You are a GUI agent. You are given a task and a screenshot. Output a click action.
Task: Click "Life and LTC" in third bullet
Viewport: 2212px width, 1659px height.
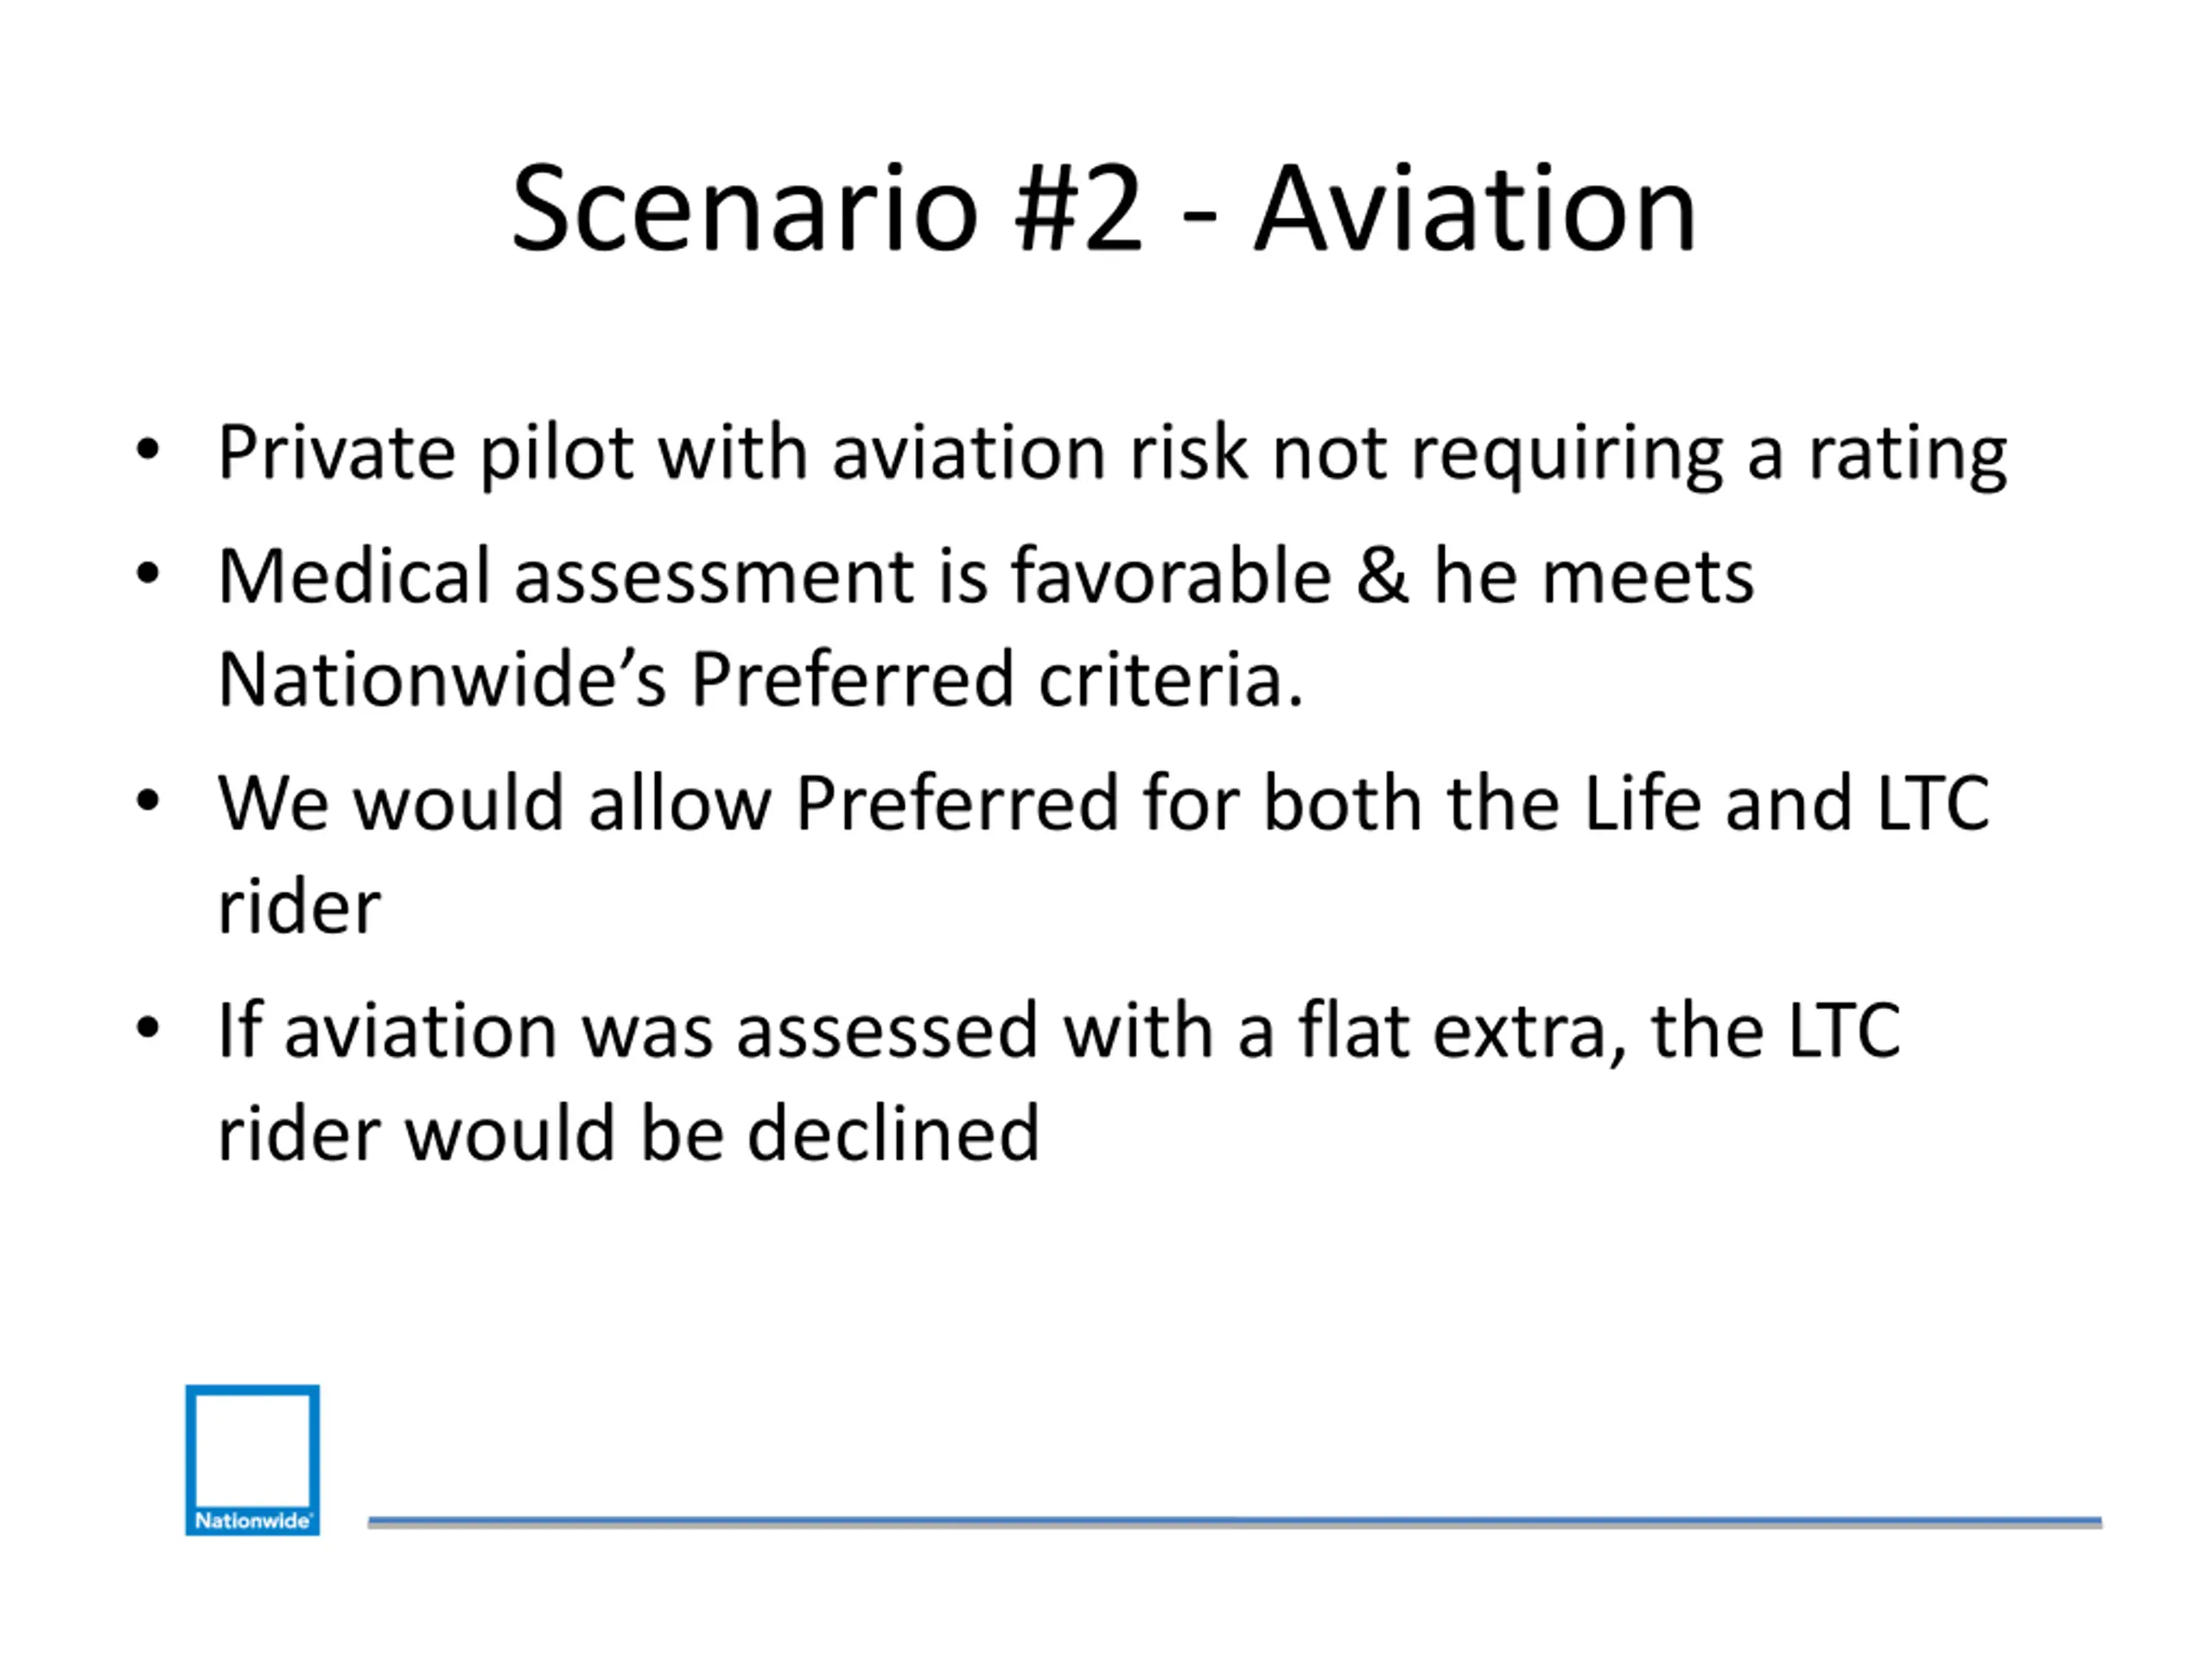(1786, 803)
